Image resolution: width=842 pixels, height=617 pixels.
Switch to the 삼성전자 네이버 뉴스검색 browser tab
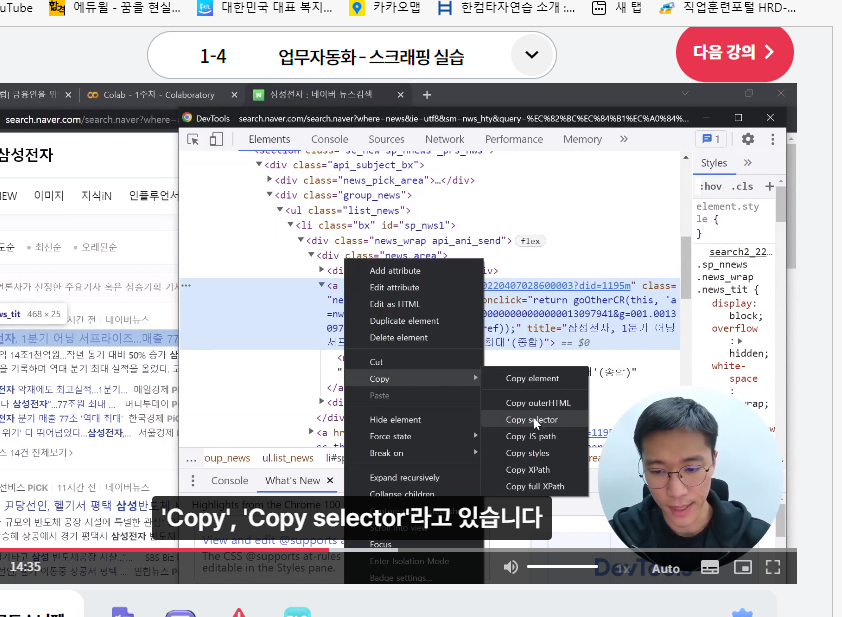321,95
